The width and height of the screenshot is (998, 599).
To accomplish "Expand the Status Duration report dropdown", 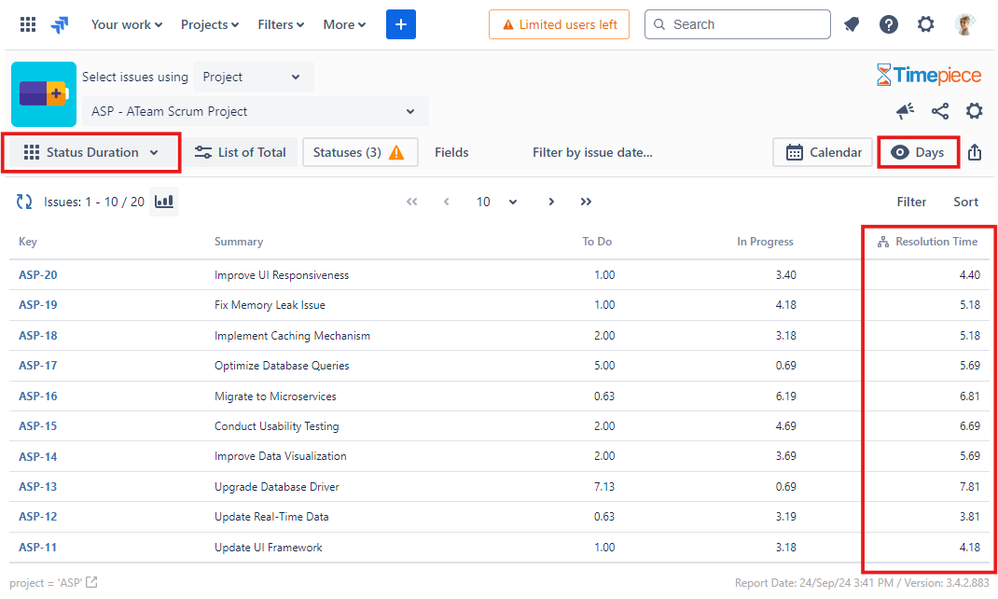I will coord(91,152).
